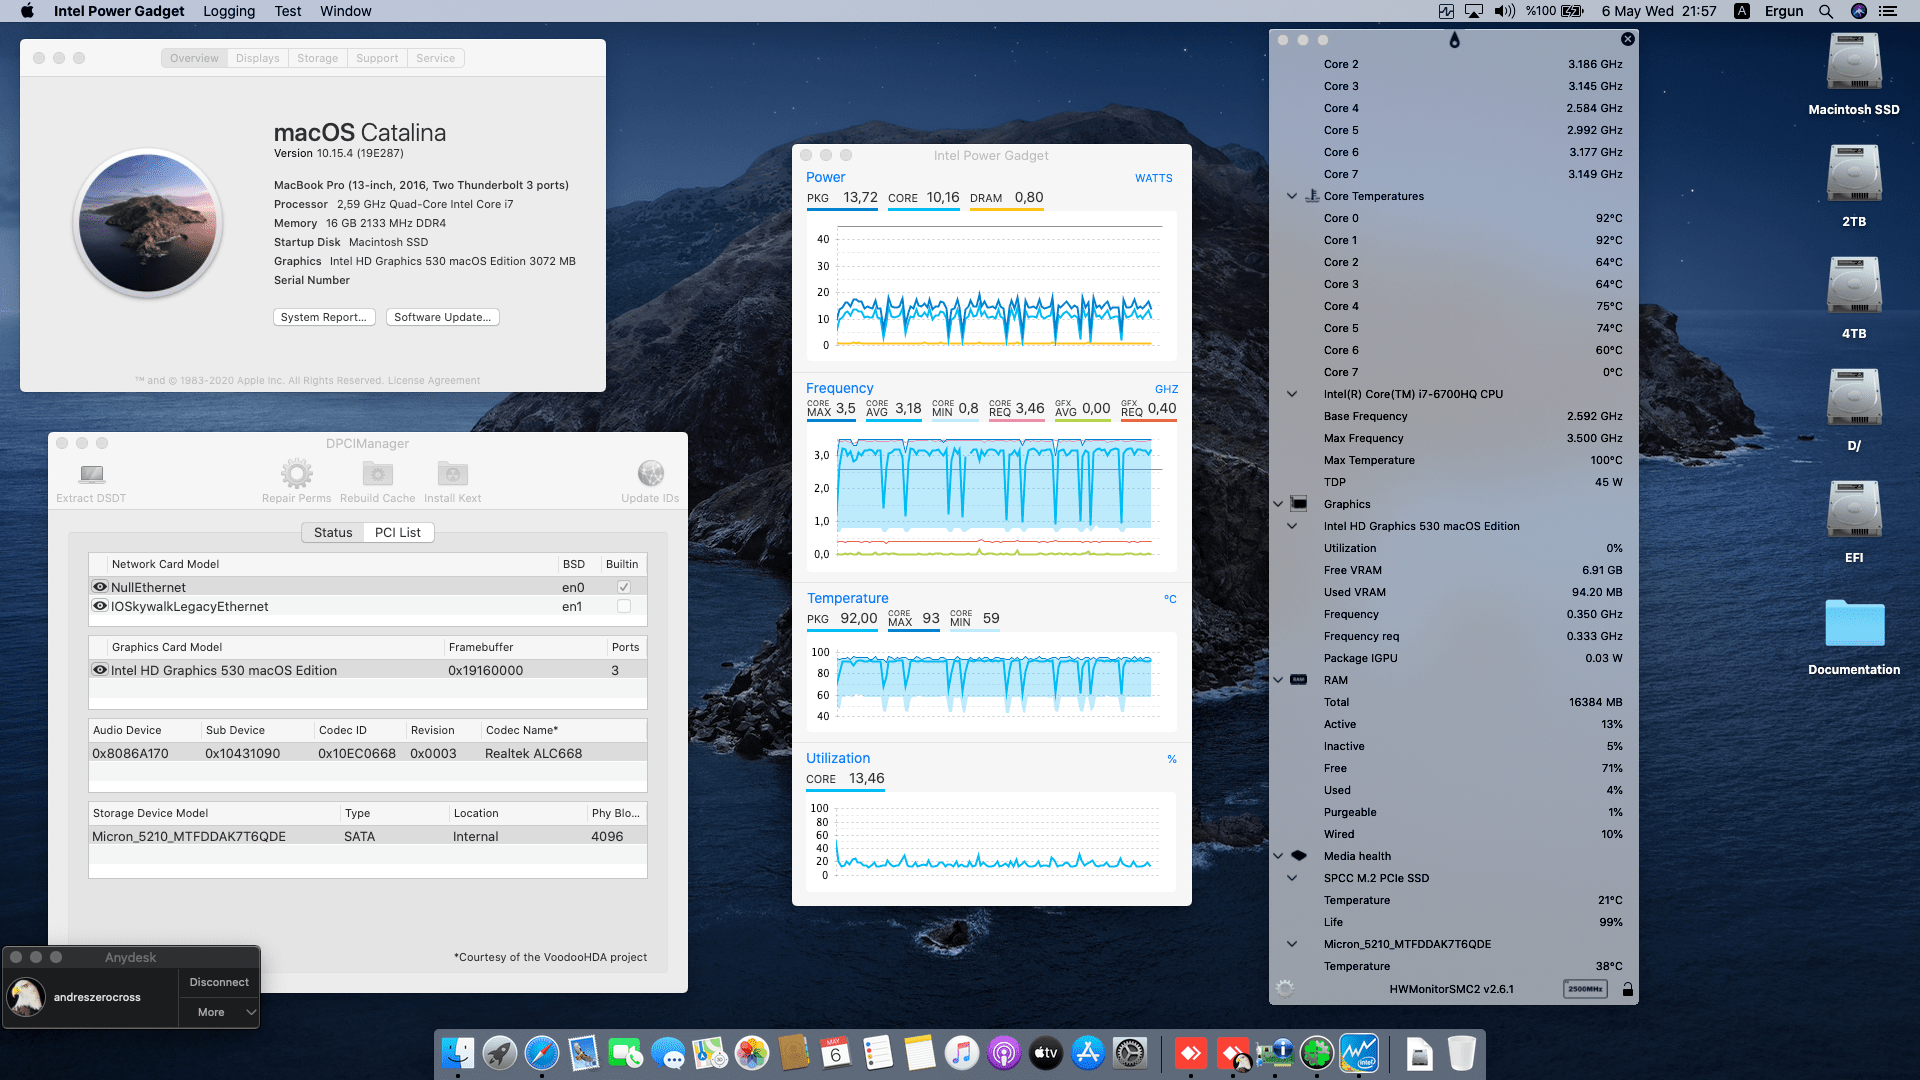Open Spotlight search from the menu bar
1920x1080 pixels.
coord(1826,11)
